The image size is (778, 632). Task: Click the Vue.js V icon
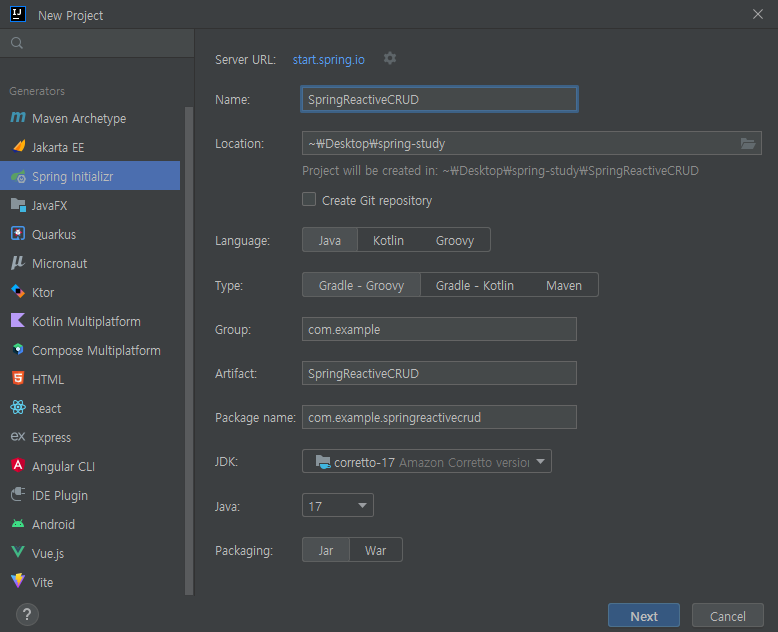[18, 552]
